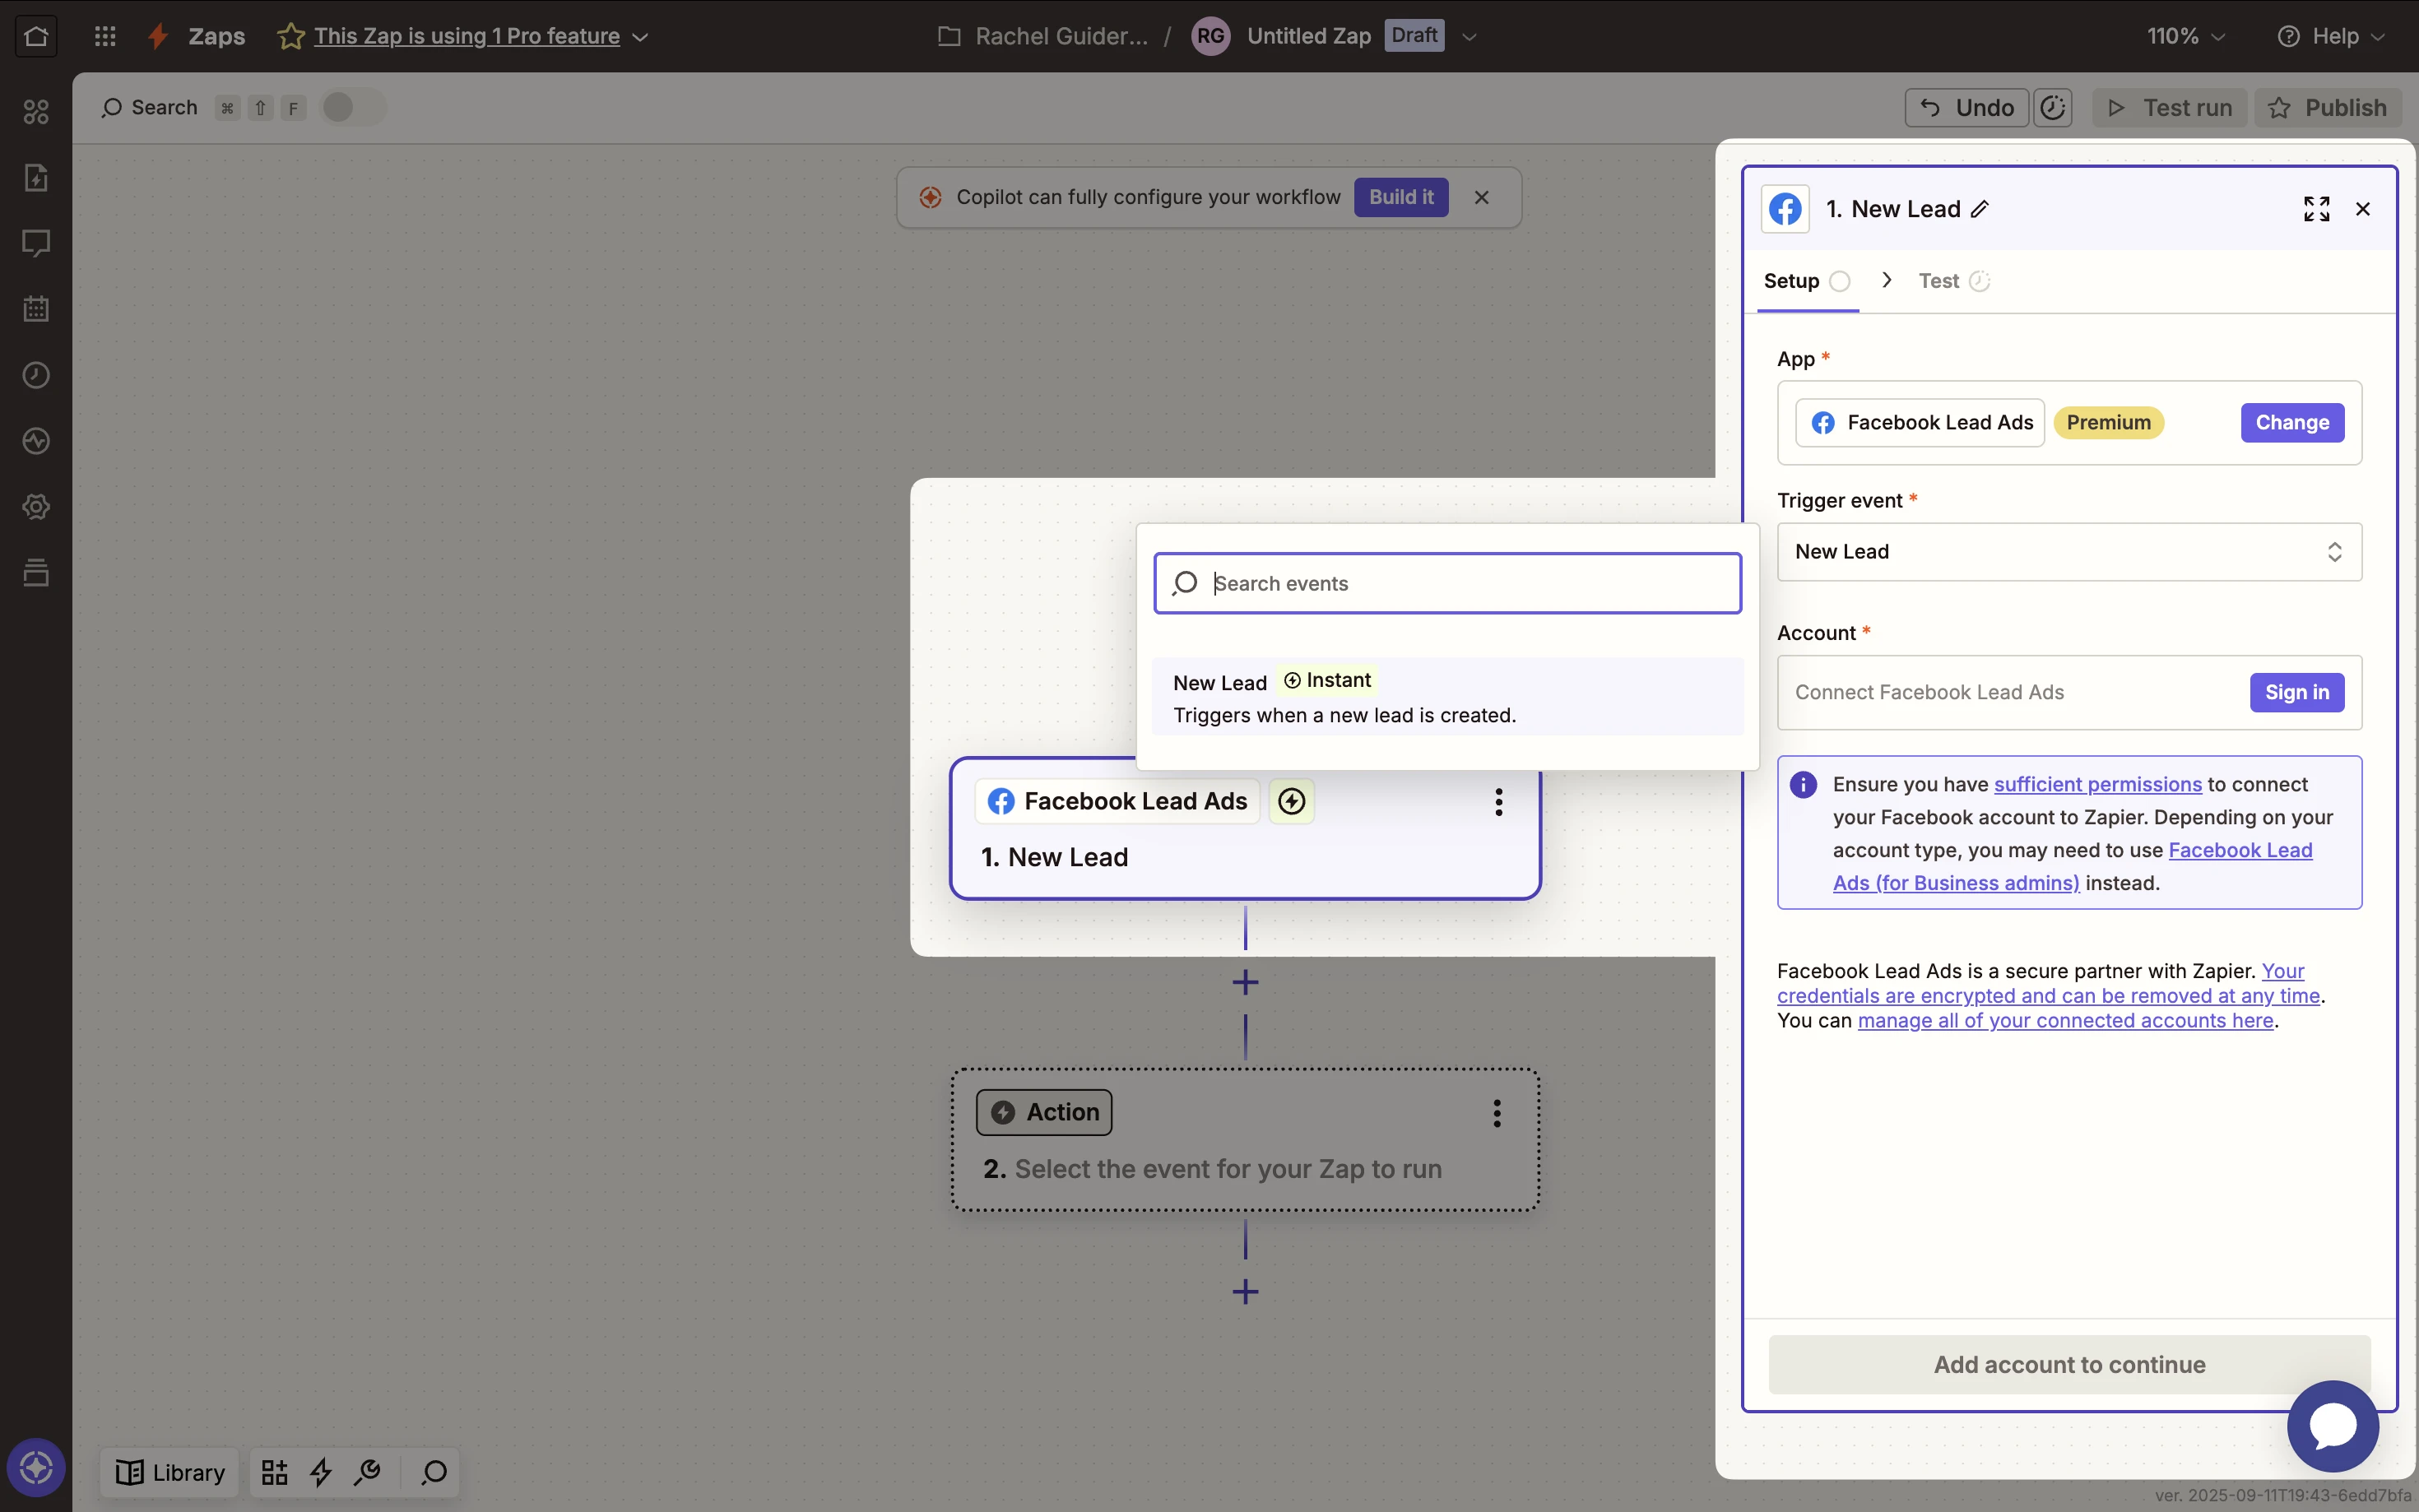
Task: Click the version history icon beside Undo
Action: pos(2053,108)
